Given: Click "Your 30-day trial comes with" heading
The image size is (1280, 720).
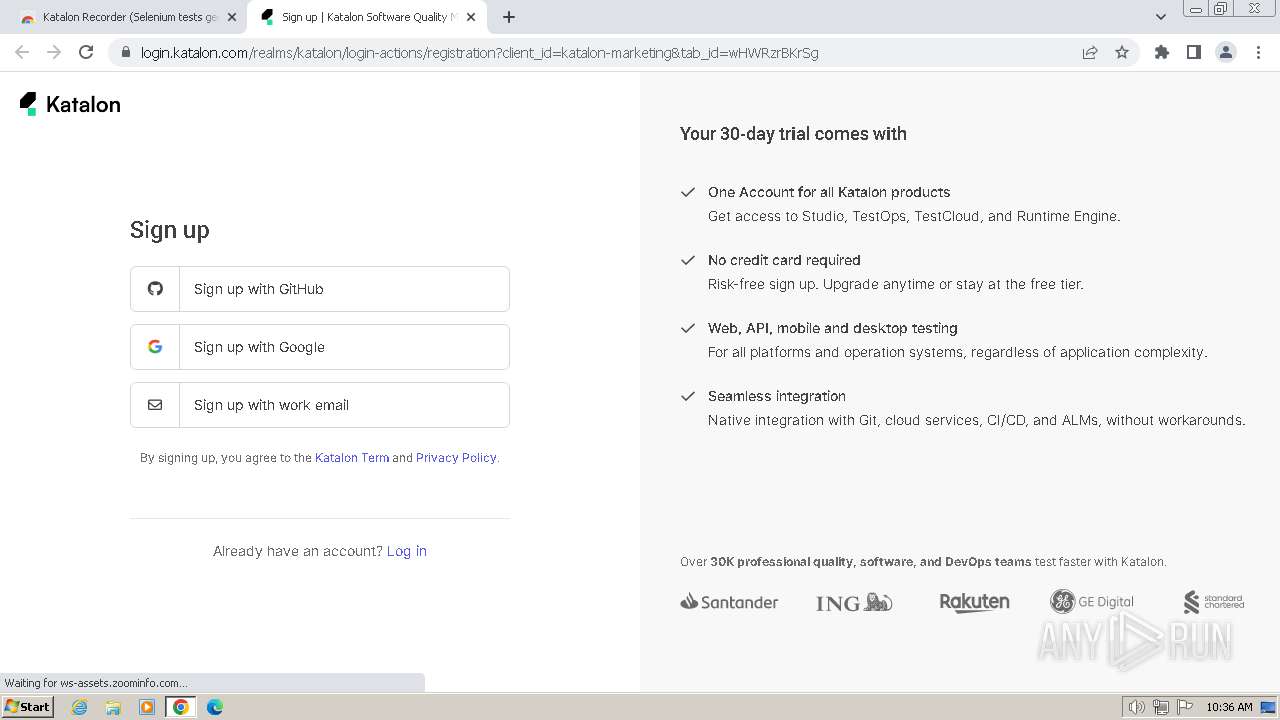Looking at the screenshot, I should [x=793, y=134].
